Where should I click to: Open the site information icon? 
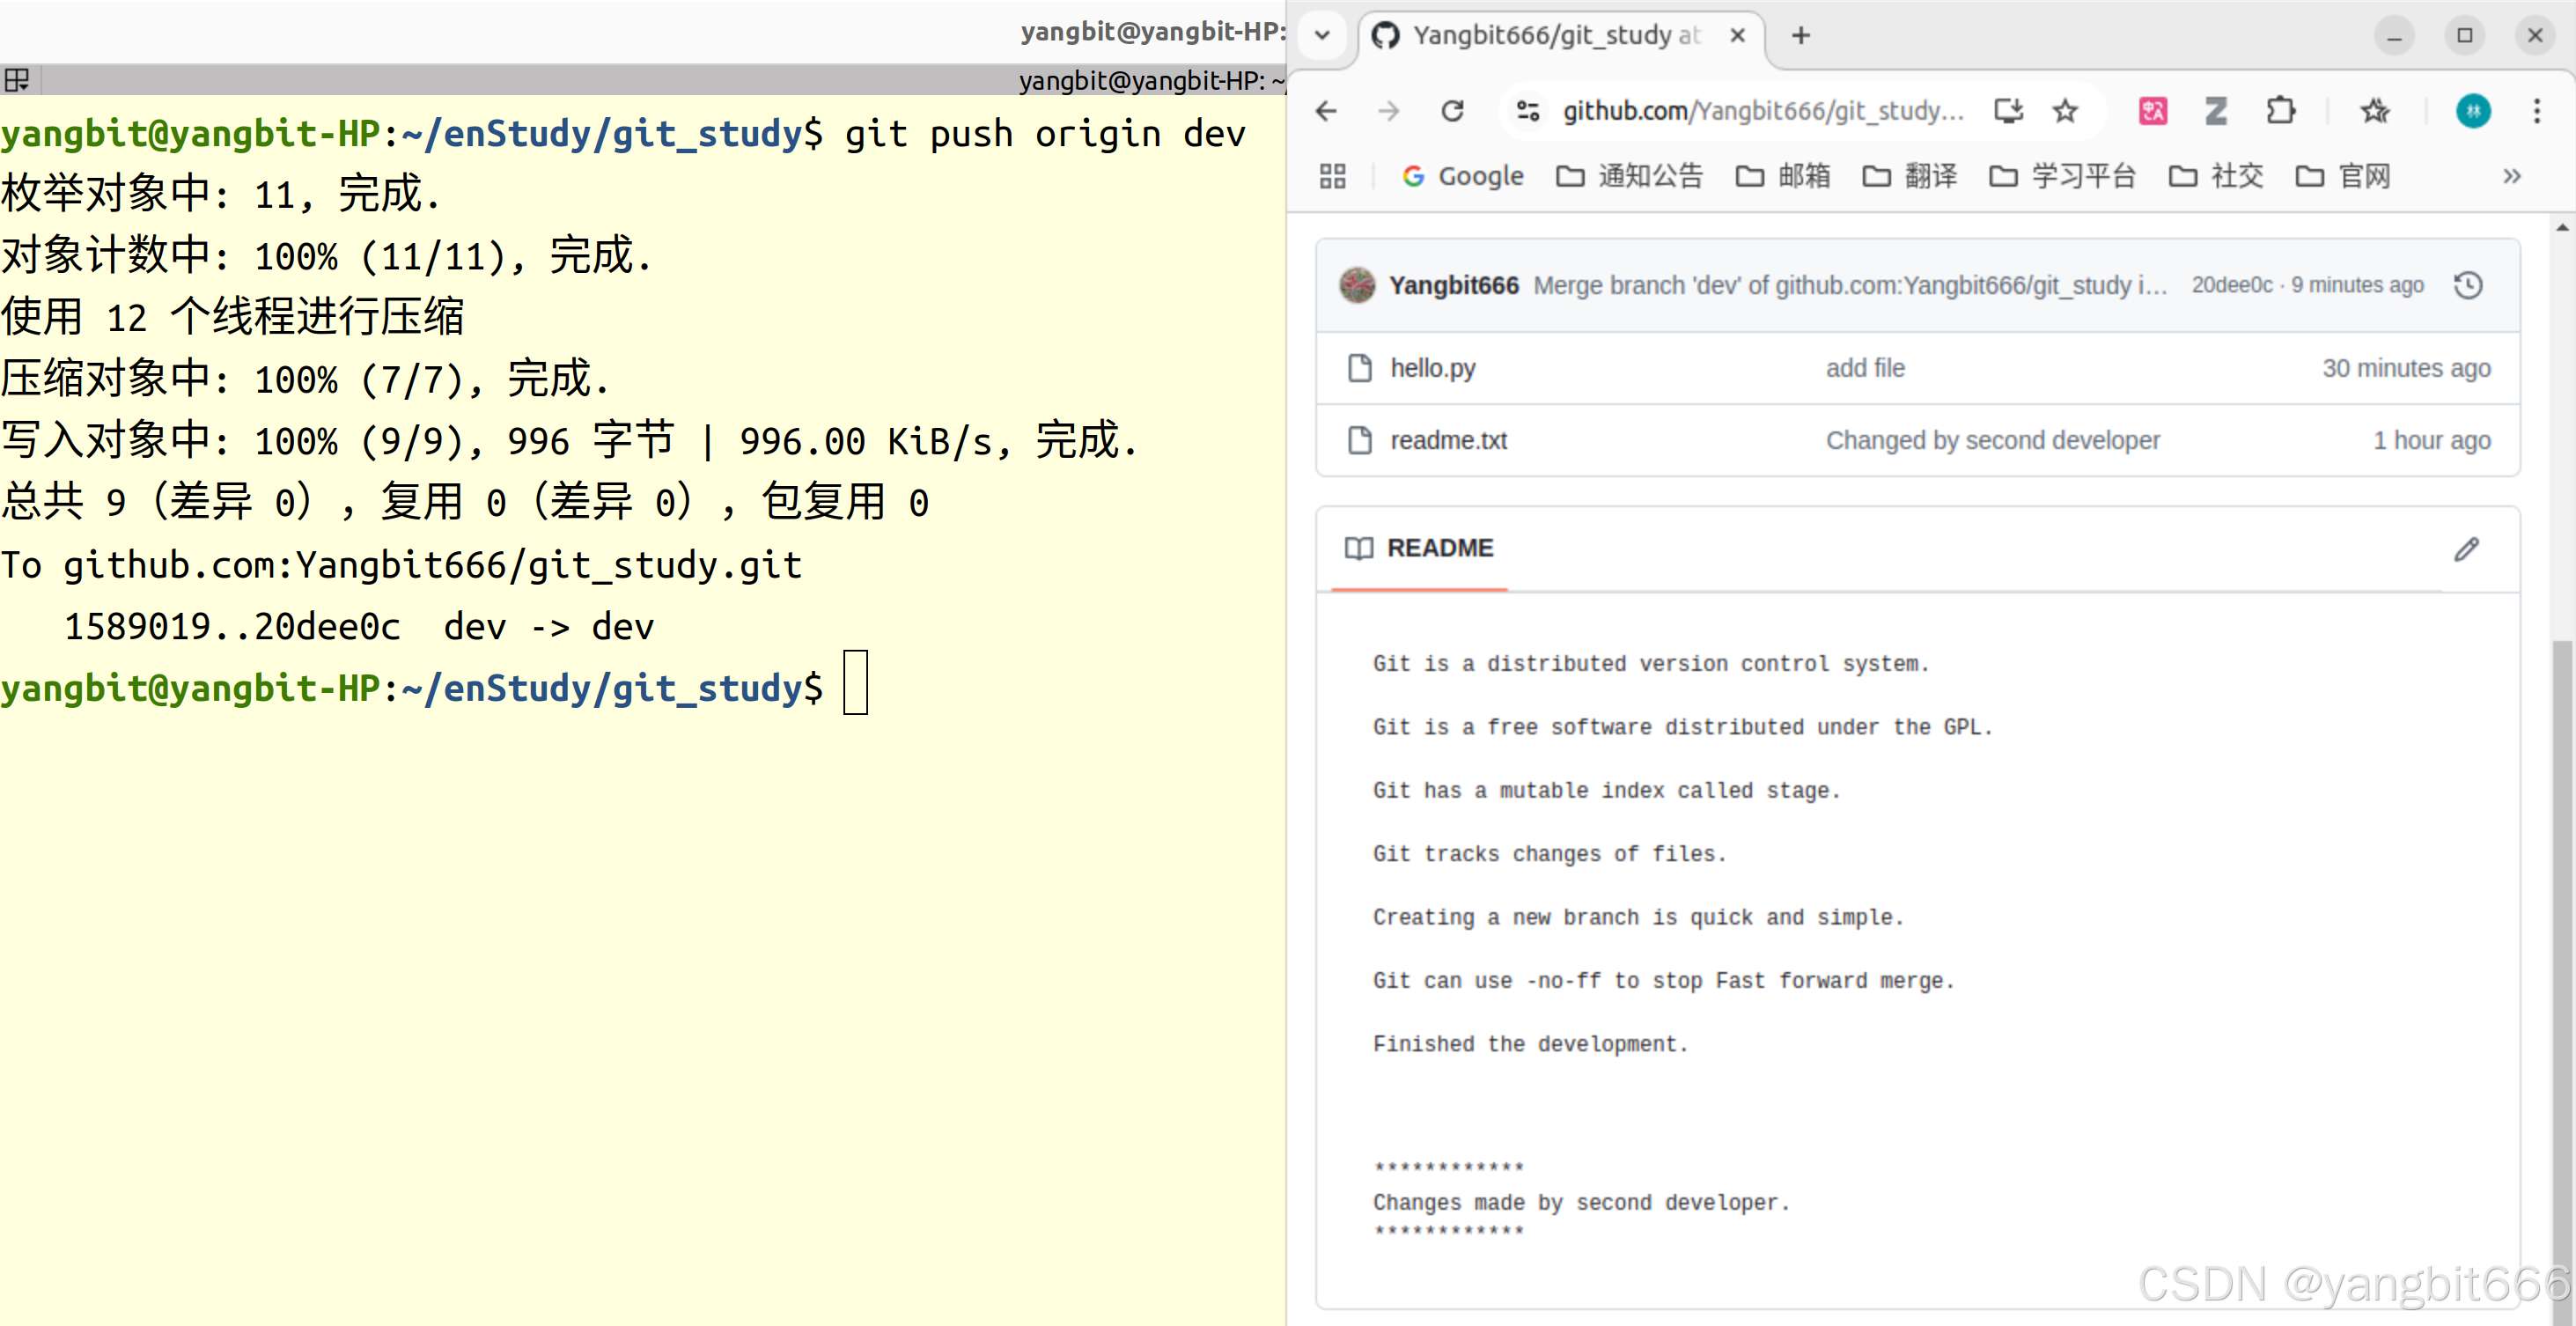pyautogui.click(x=1528, y=111)
